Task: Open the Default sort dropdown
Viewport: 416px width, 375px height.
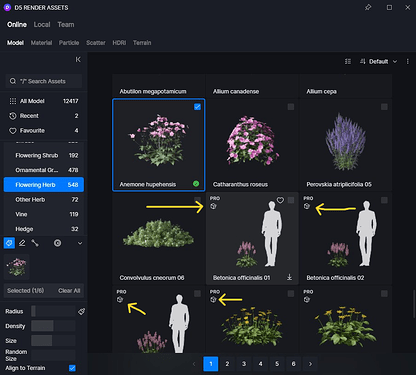Action: coord(379,61)
